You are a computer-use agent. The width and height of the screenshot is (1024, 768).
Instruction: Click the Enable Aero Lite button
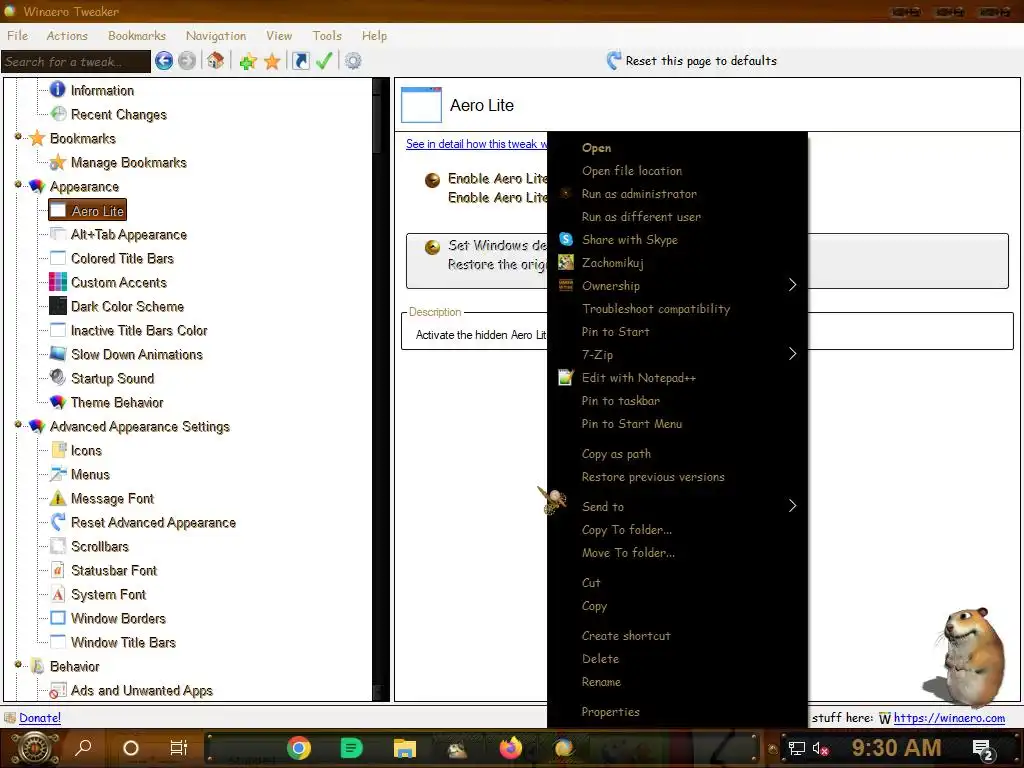[x=487, y=188]
